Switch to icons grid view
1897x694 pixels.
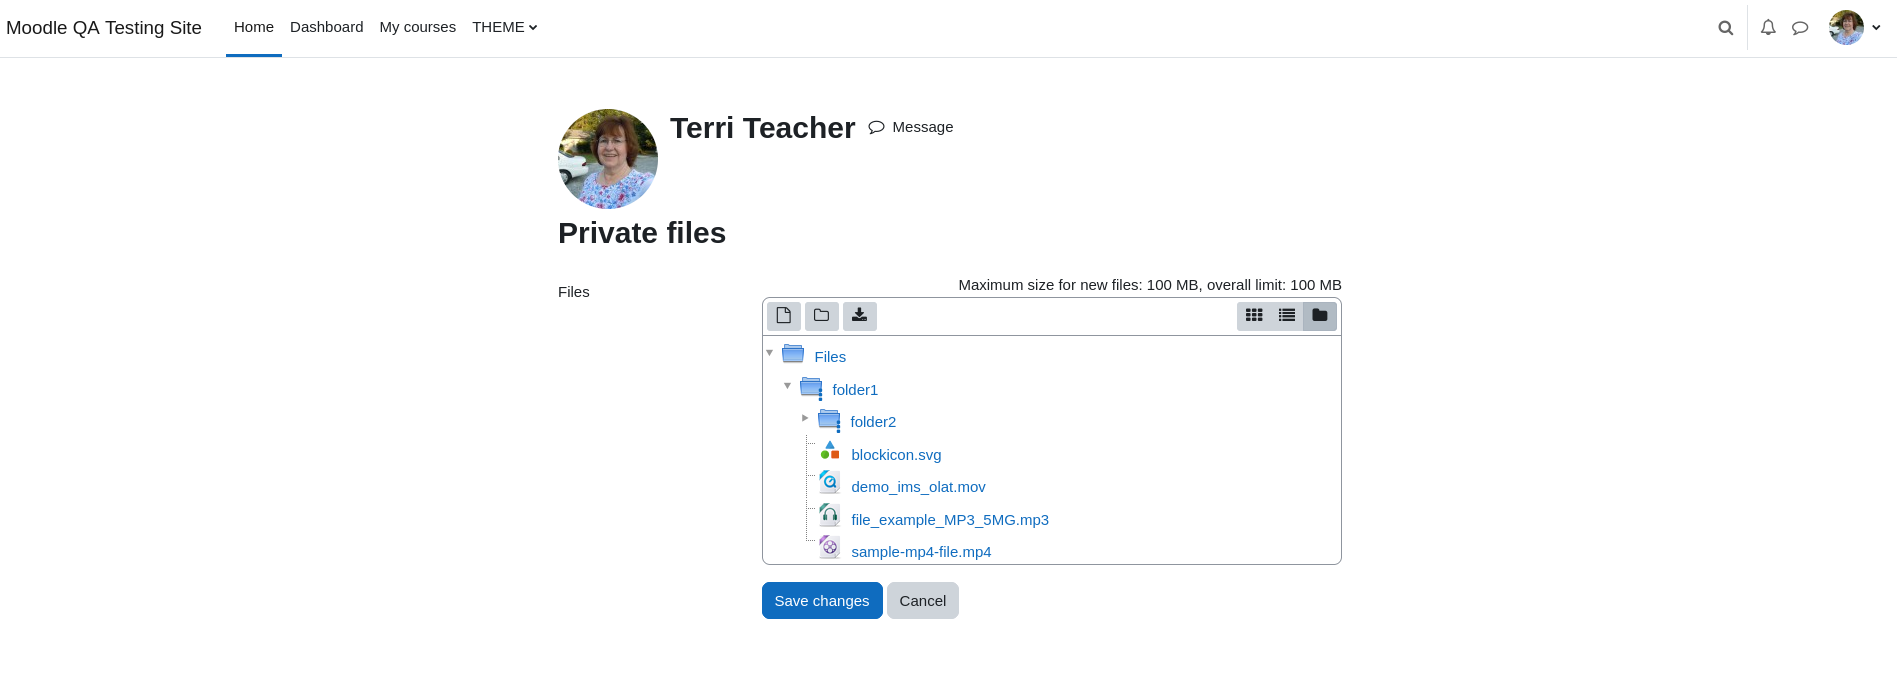(1254, 316)
